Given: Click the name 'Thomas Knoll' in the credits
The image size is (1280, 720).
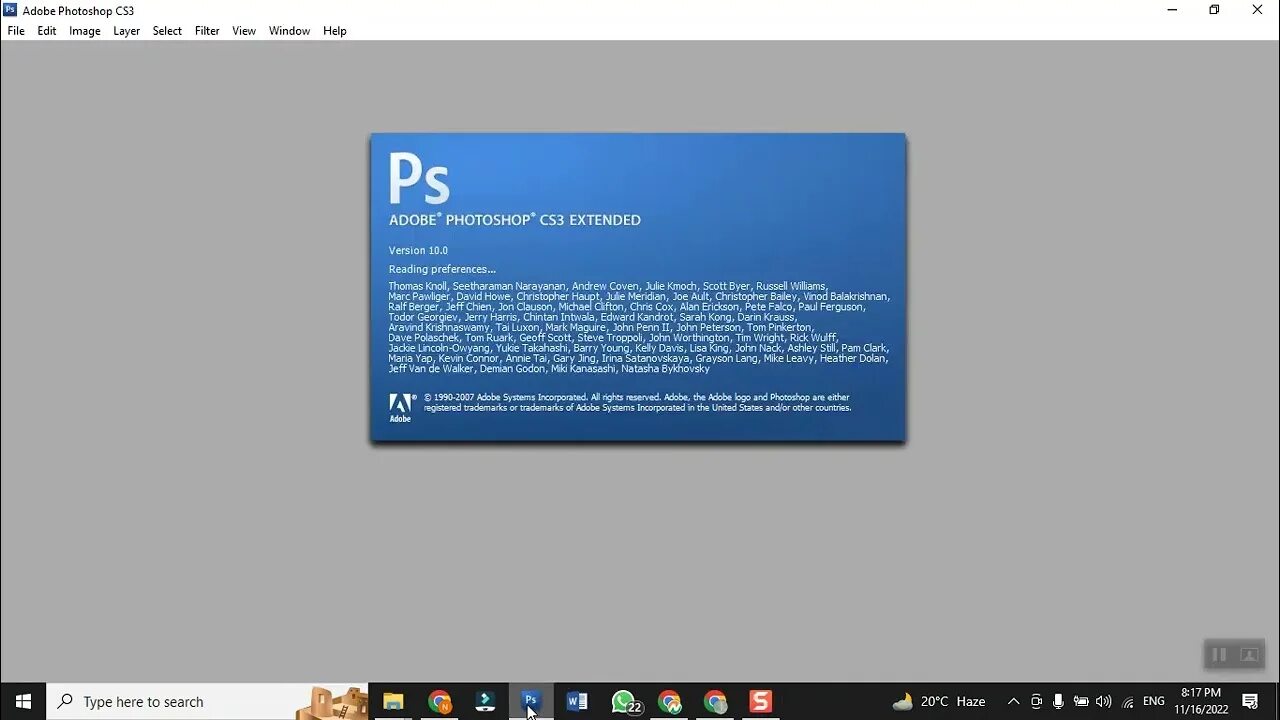Looking at the screenshot, I should [417, 286].
